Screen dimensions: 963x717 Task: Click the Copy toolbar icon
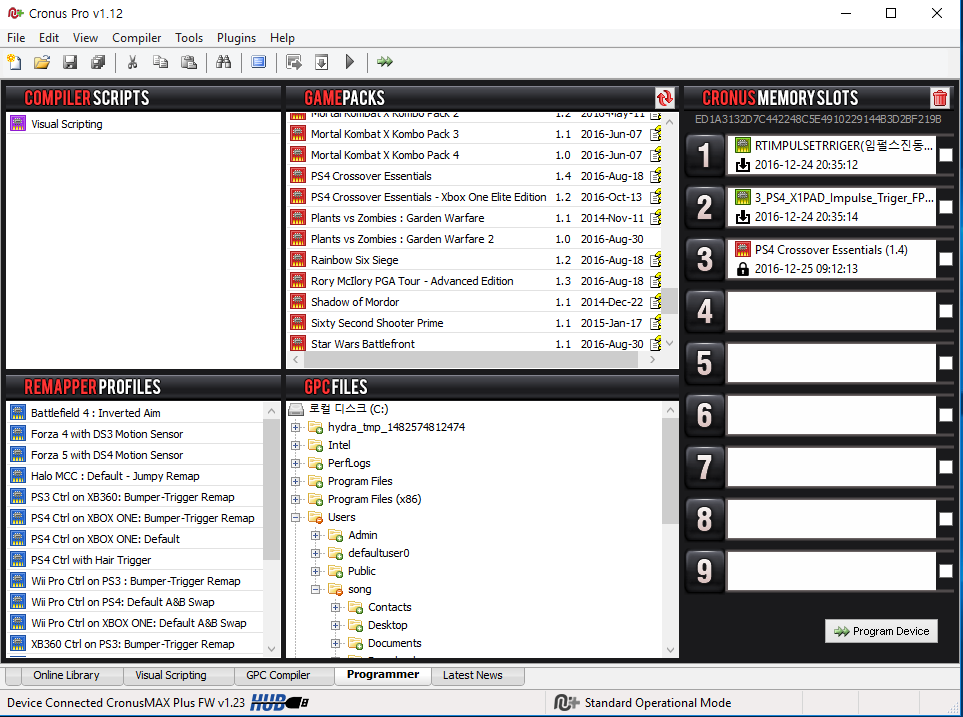(160, 62)
